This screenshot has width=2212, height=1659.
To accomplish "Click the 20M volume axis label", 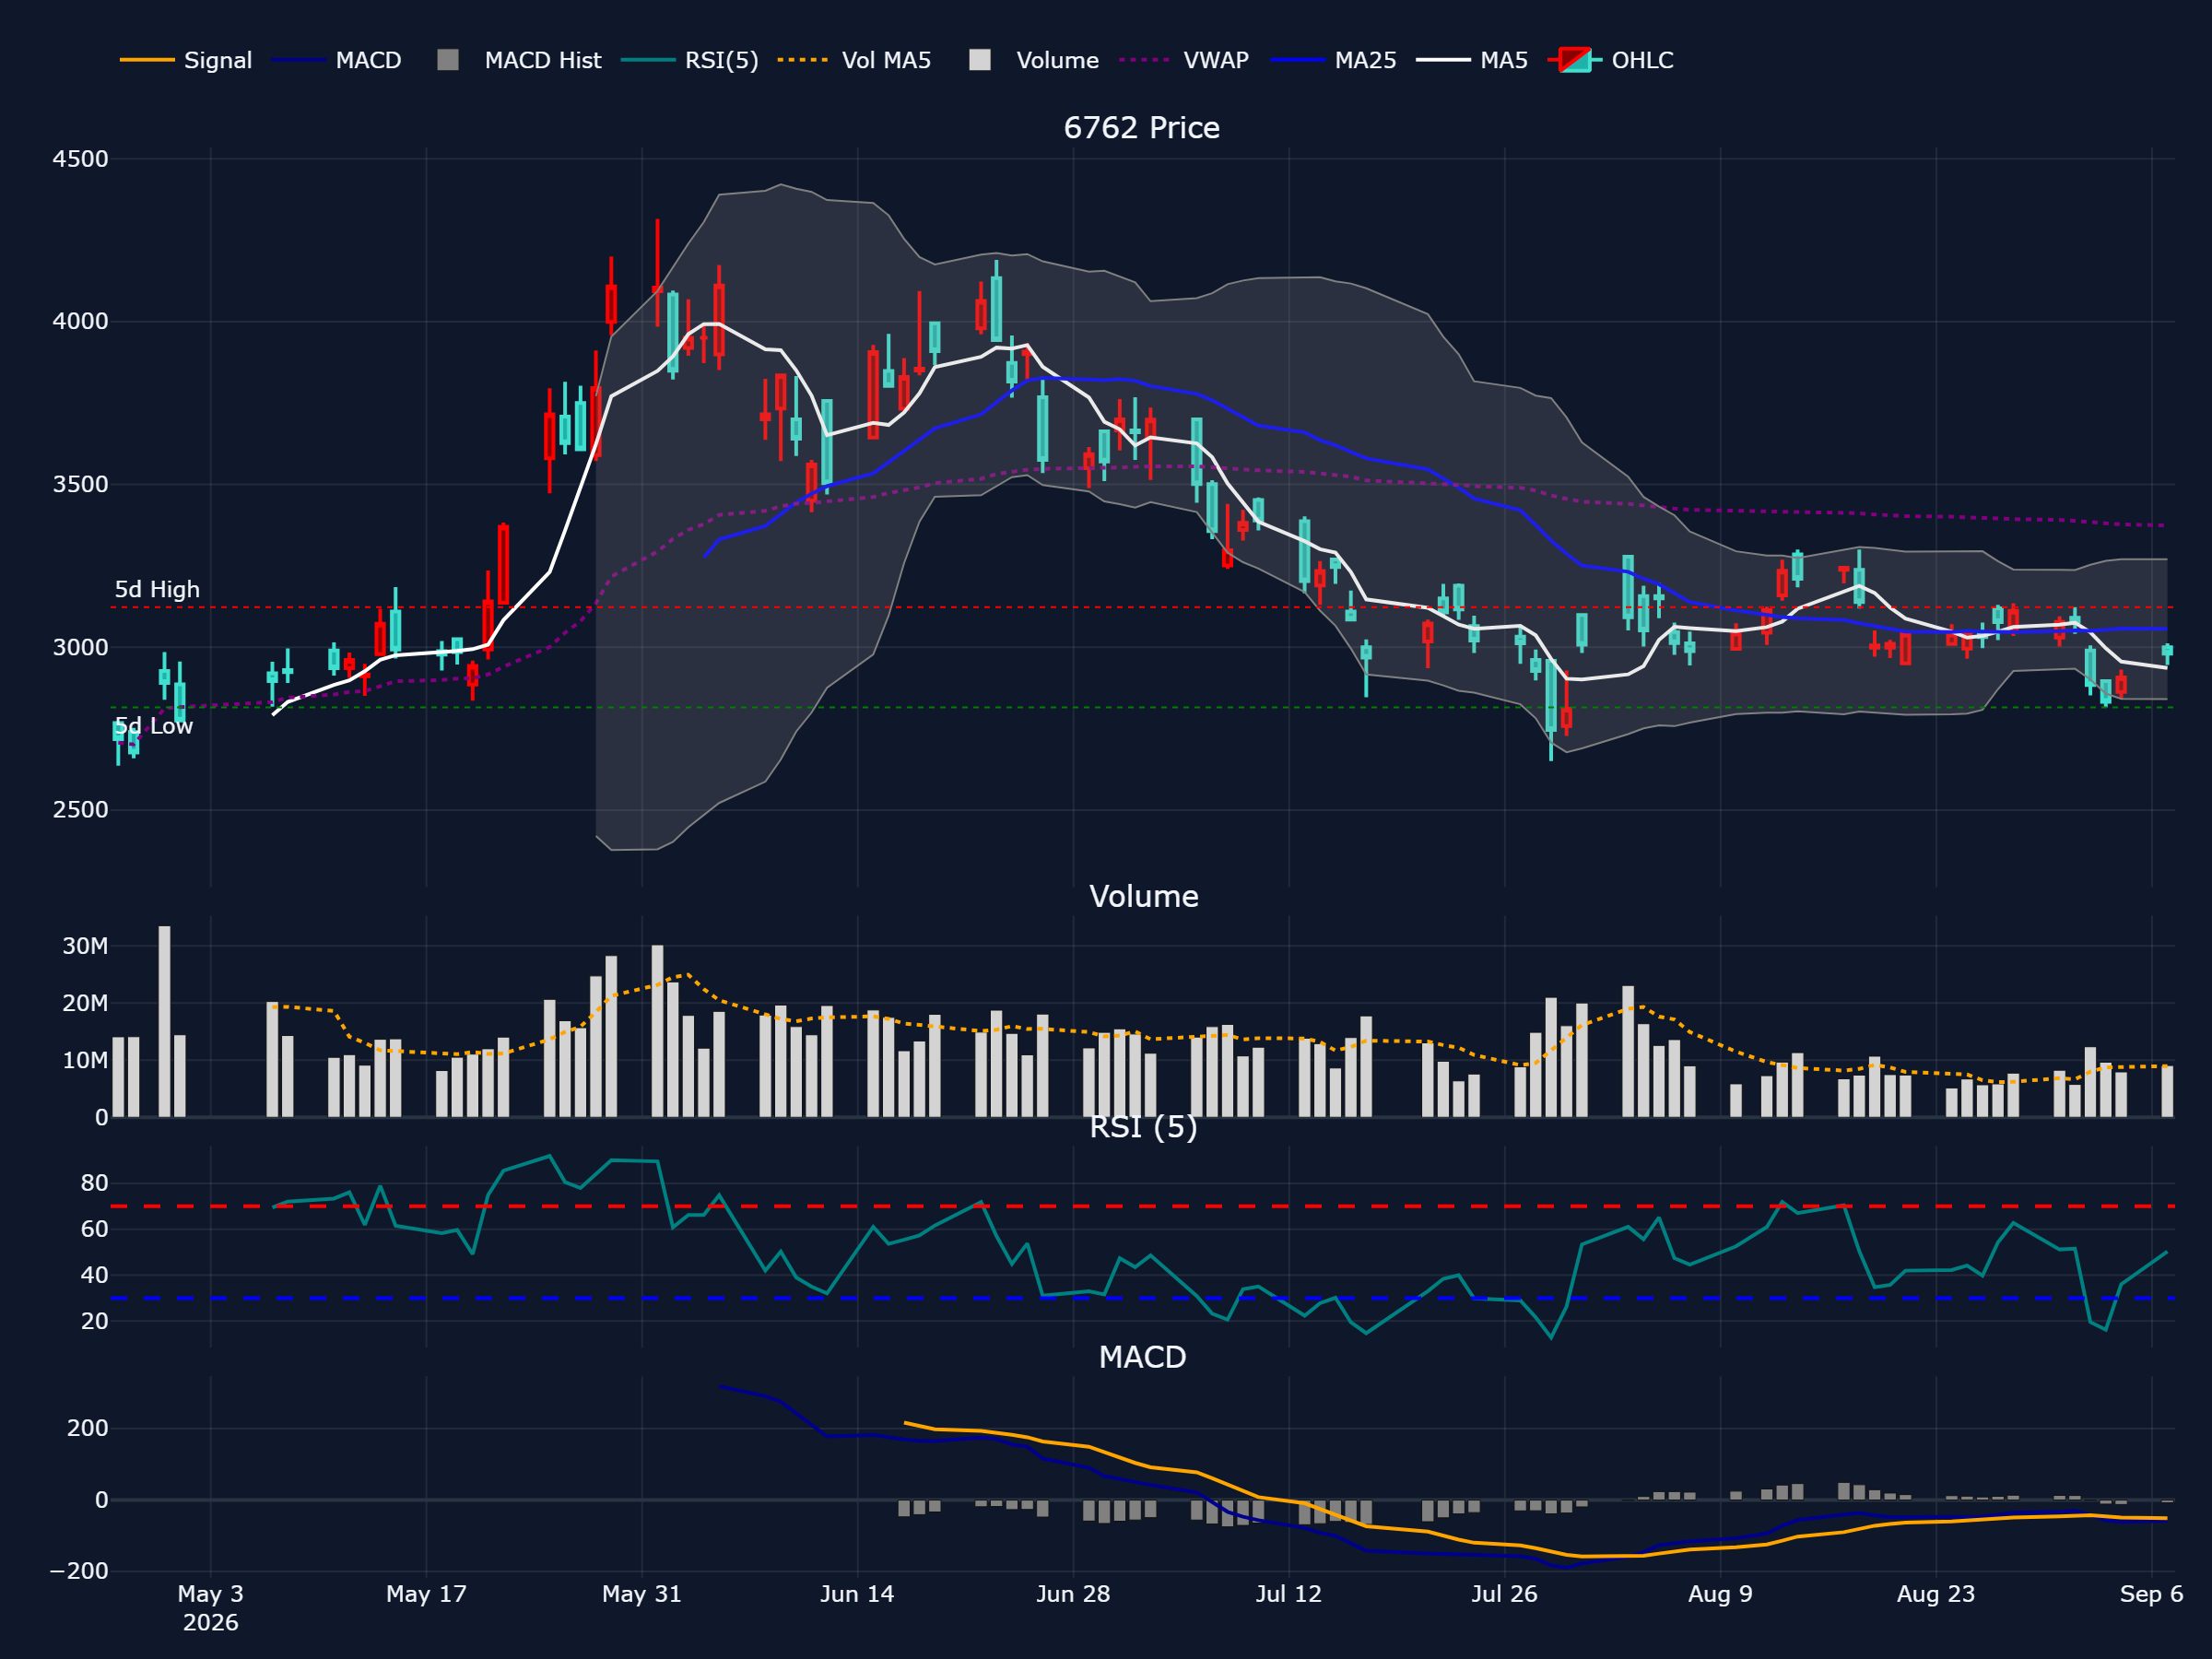I will tap(85, 1003).
